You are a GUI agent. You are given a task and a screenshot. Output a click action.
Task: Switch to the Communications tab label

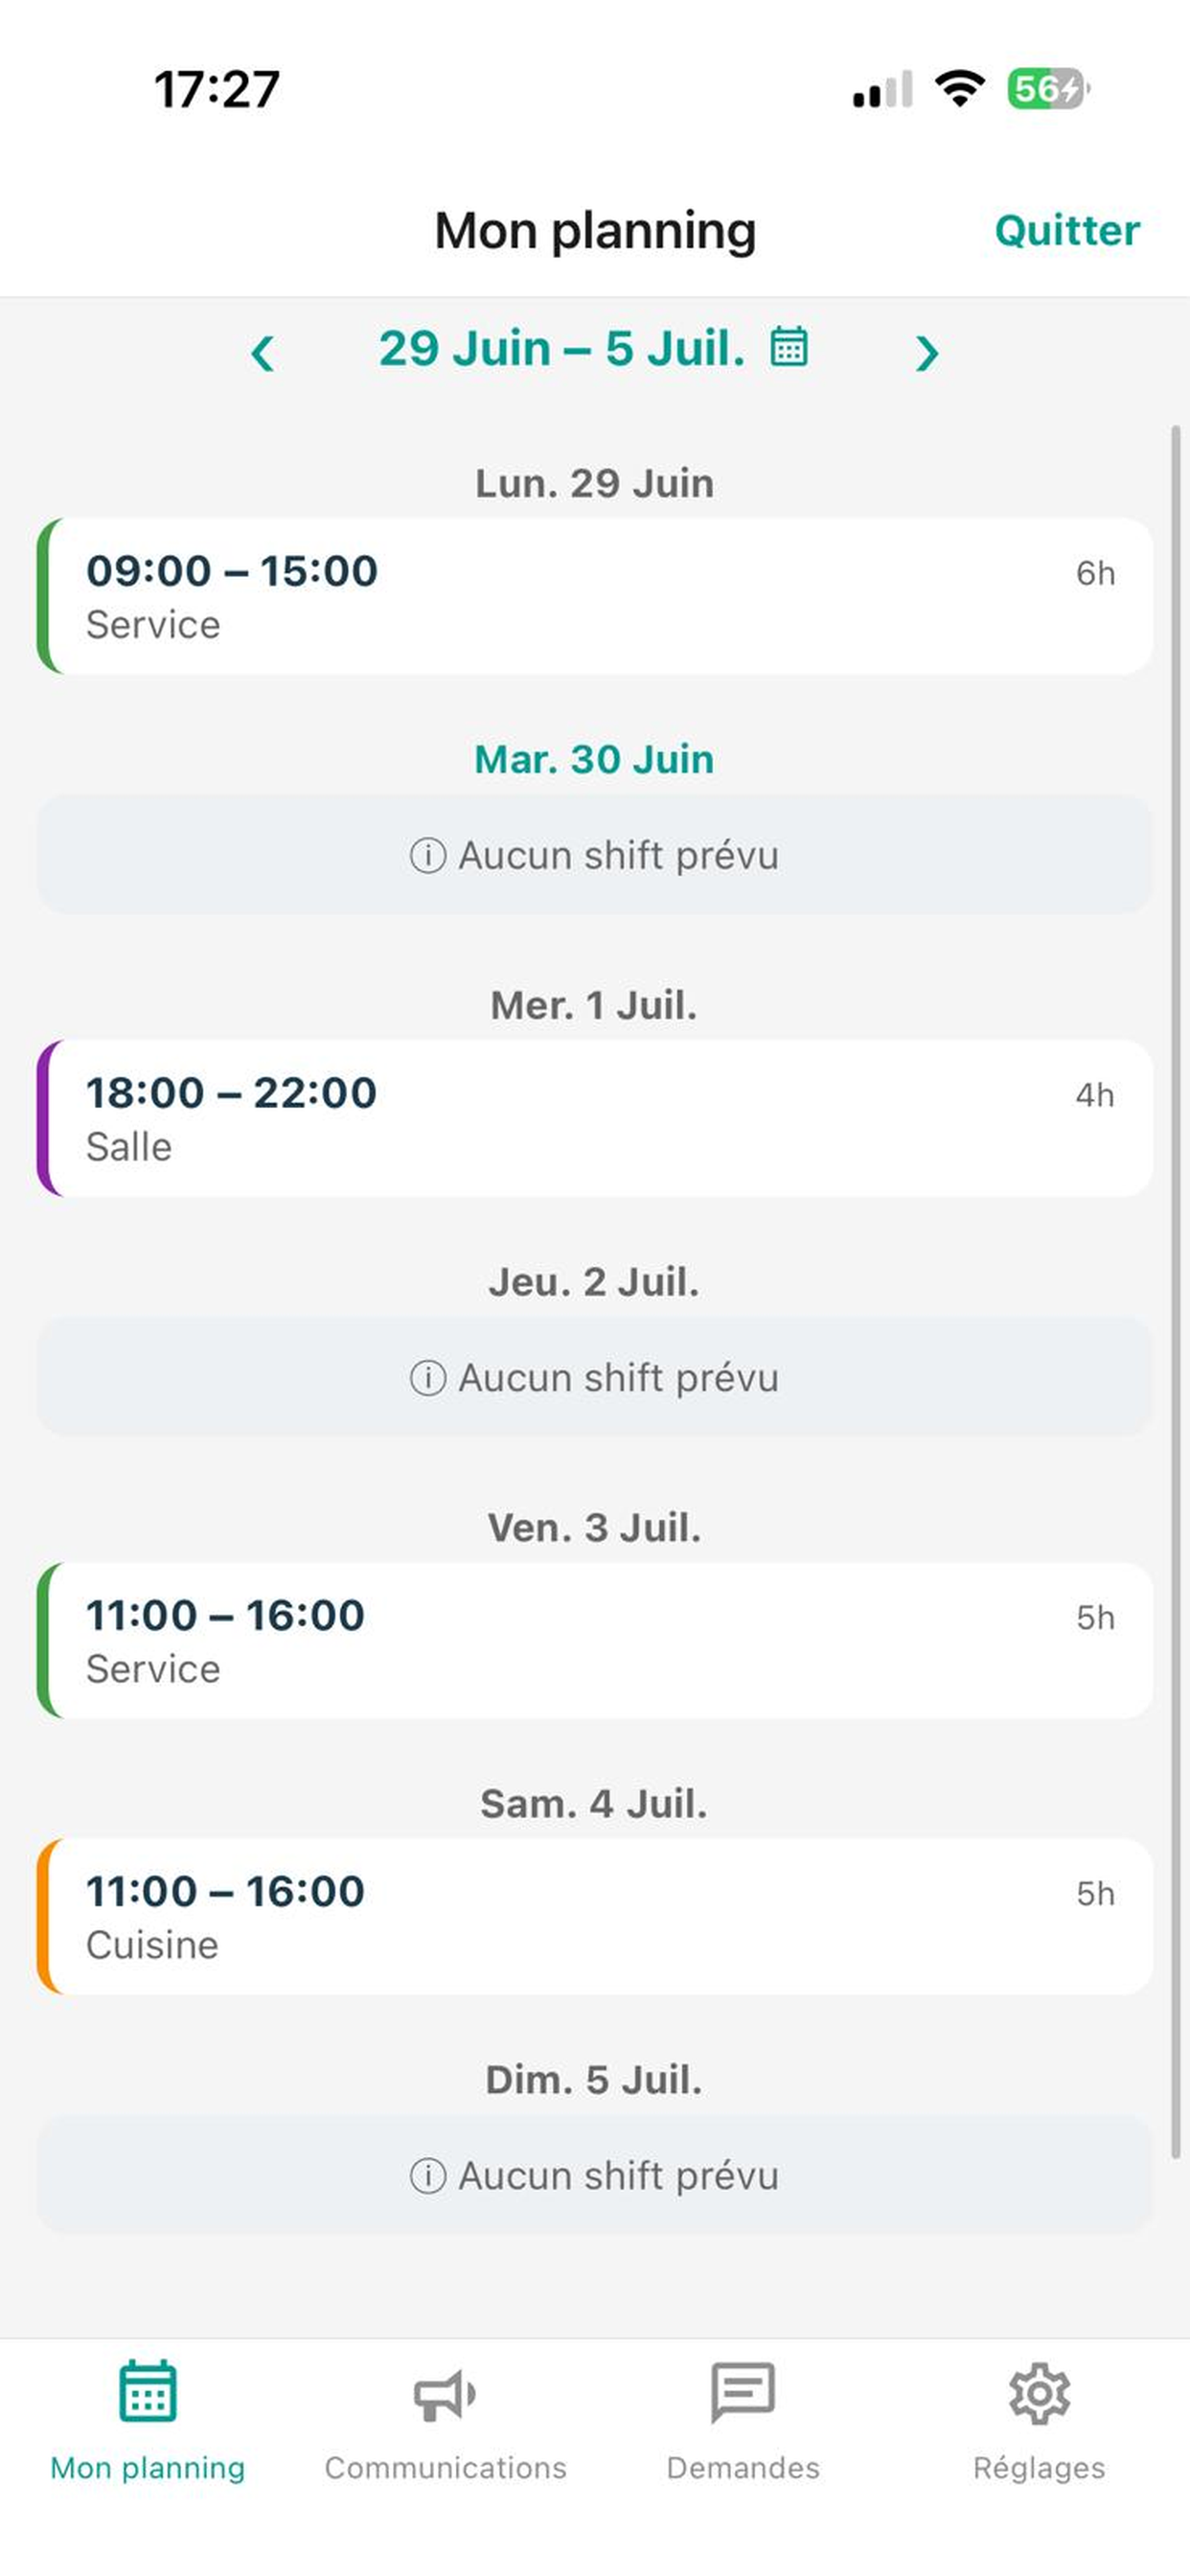point(445,2468)
